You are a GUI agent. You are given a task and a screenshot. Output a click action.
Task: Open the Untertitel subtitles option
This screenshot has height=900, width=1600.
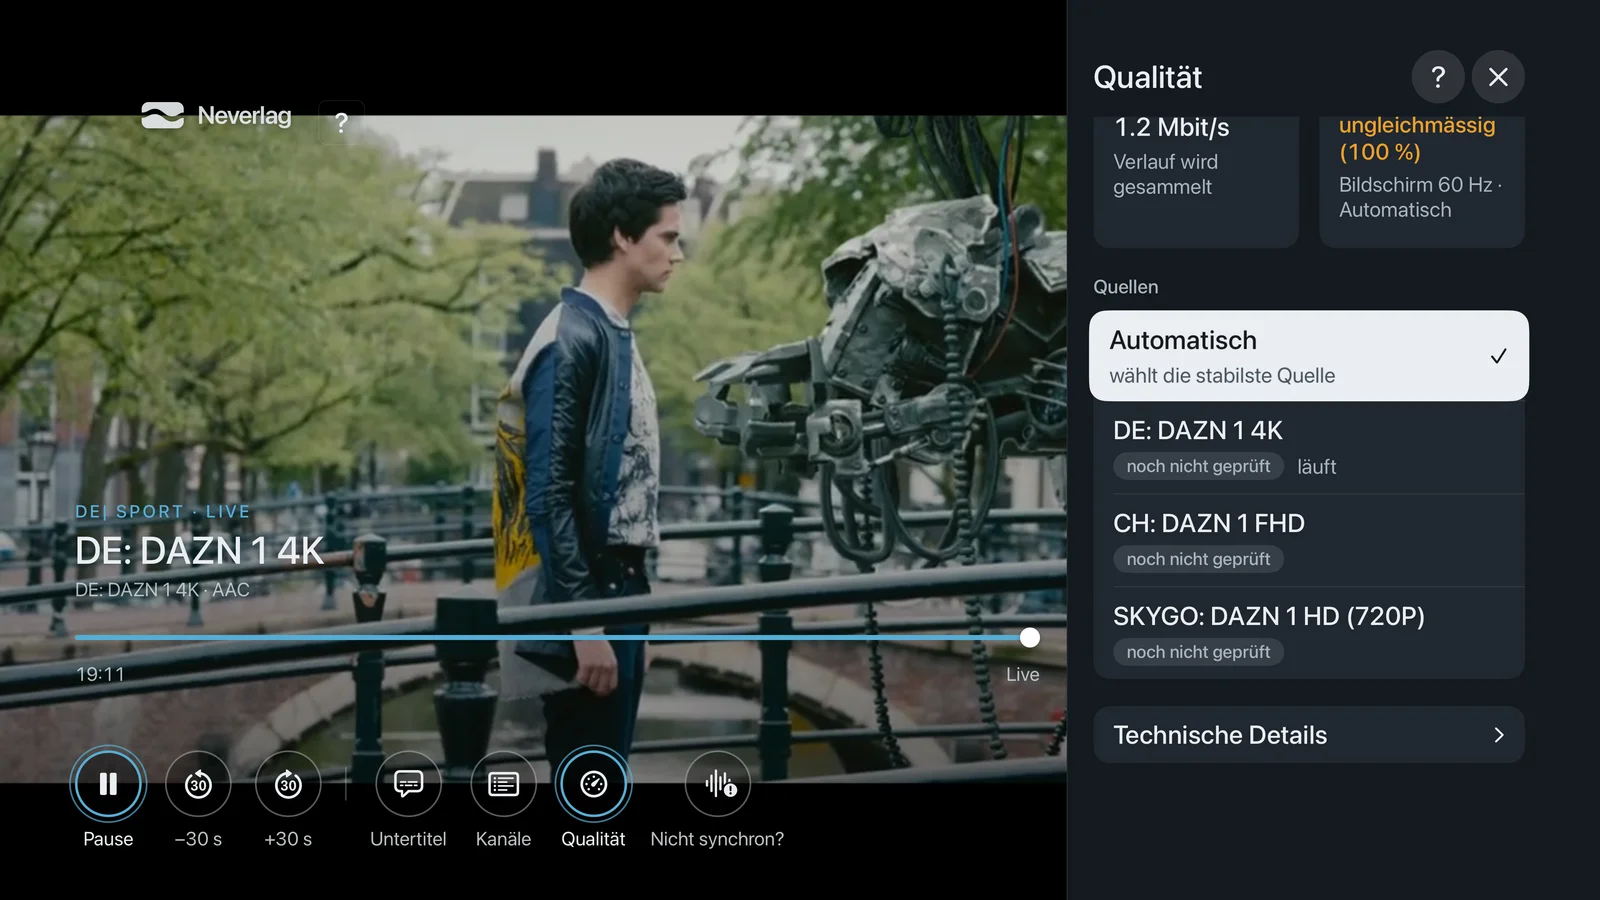(408, 784)
